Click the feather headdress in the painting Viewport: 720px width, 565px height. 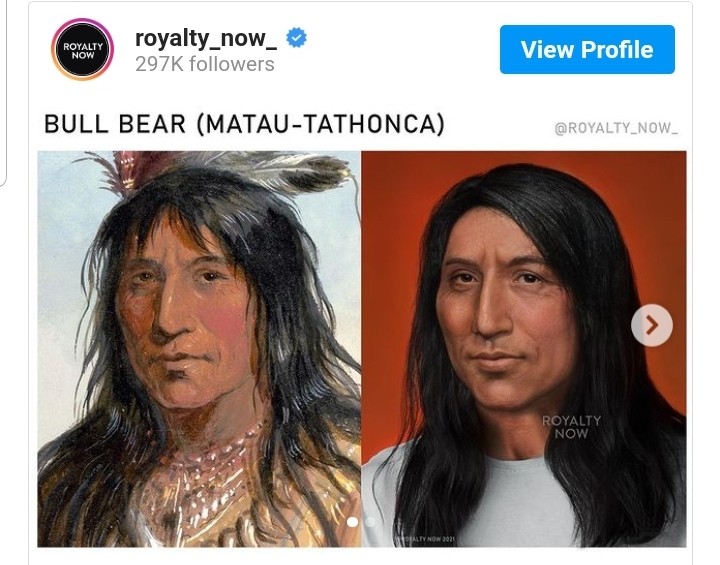(220, 170)
